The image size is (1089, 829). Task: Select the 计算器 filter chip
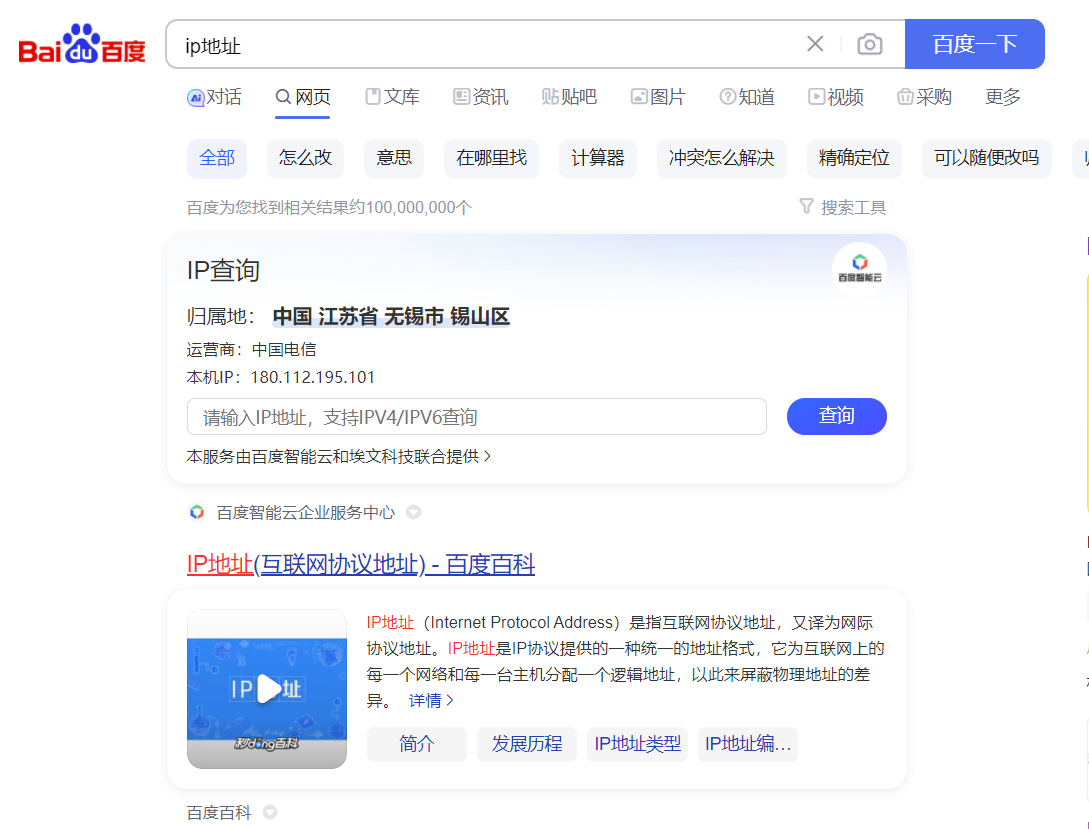coord(597,158)
